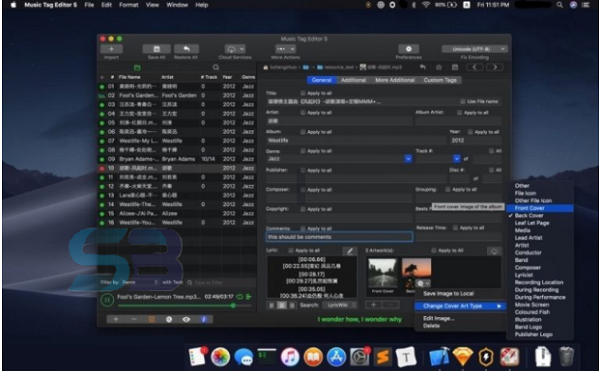Image resolution: width=600 pixels, height=371 pixels.
Task: Check Apply to all for Title
Action: [x=303, y=93]
